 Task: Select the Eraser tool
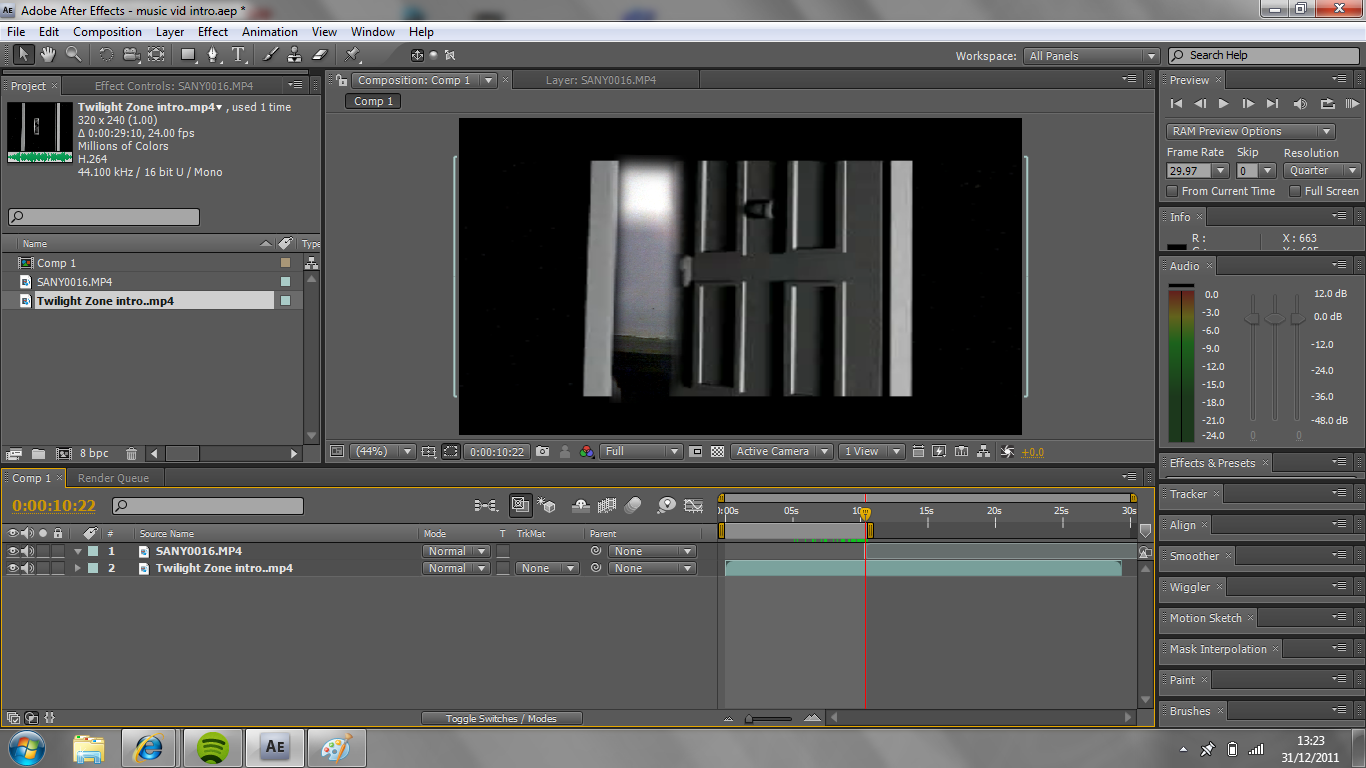click(320, 54)
